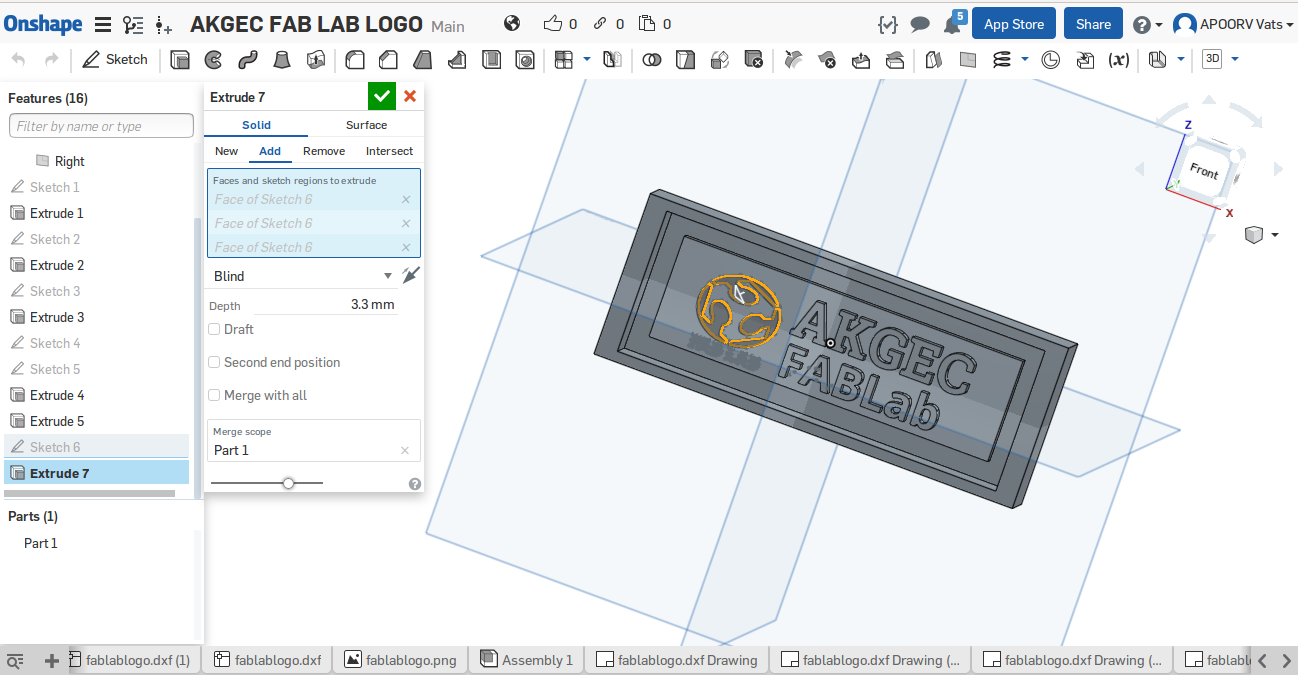Select the Sweep tool
1298x675 pixels.
click(x=248, y=60)
